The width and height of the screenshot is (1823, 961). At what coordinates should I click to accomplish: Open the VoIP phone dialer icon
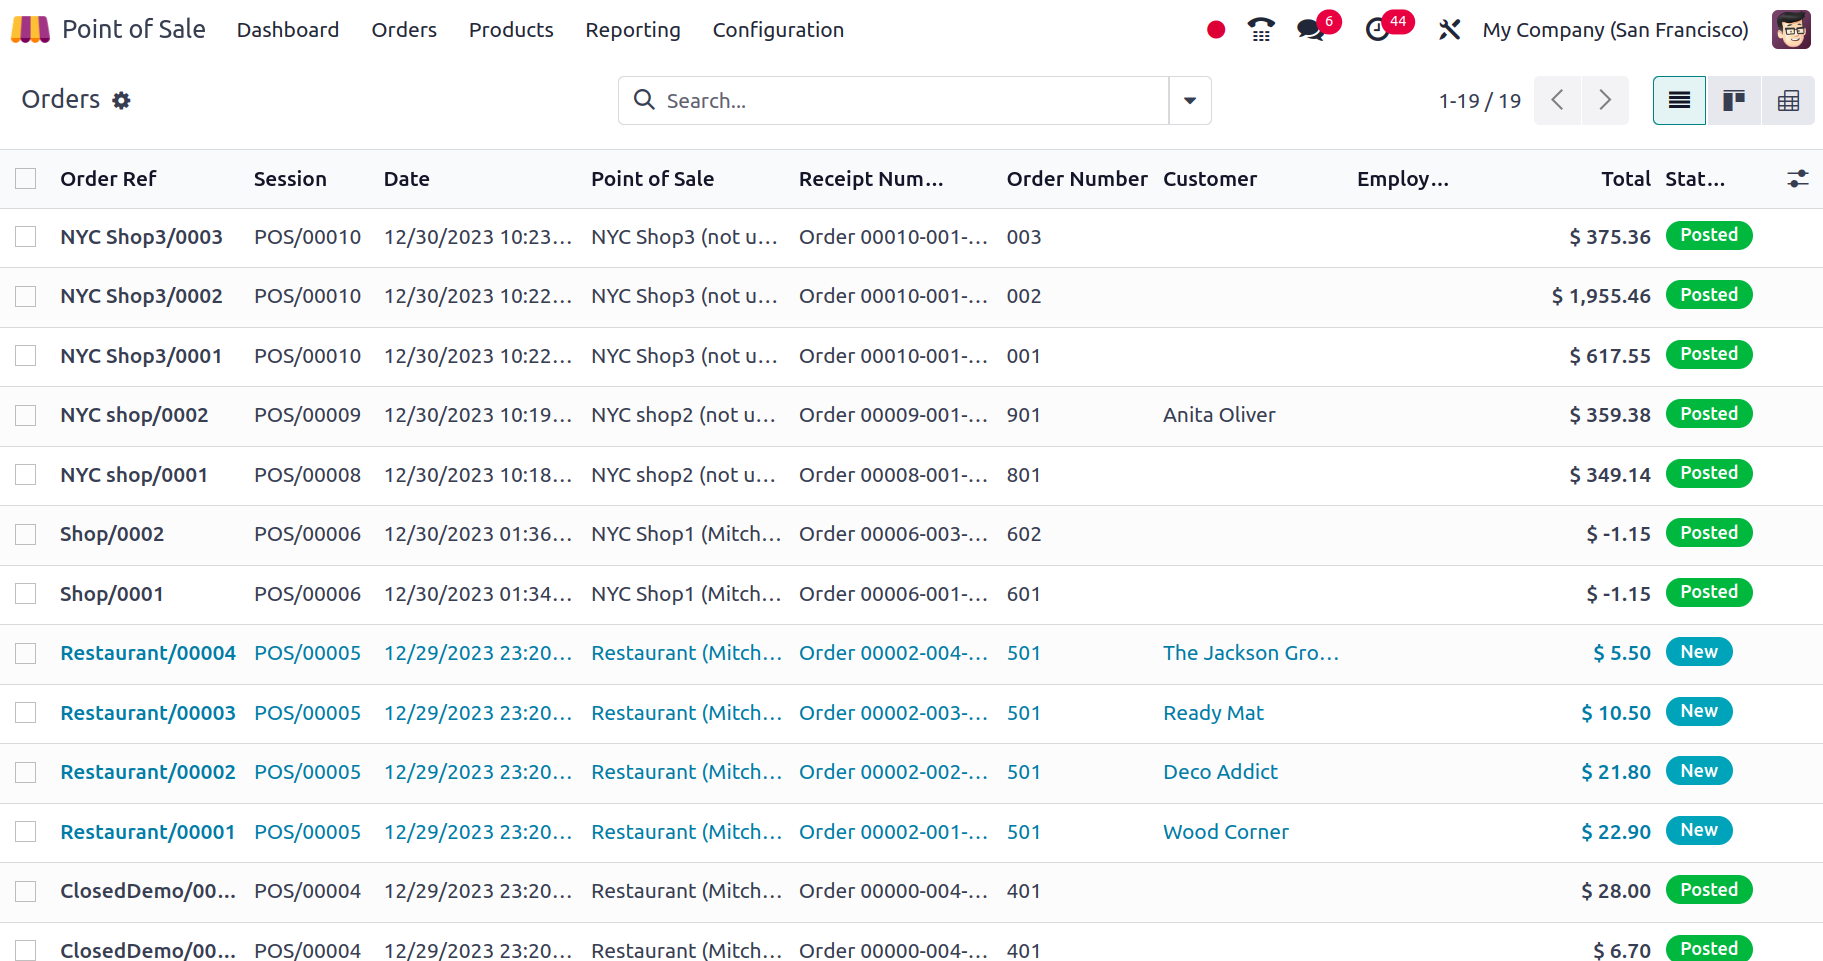click(1261, 30)
